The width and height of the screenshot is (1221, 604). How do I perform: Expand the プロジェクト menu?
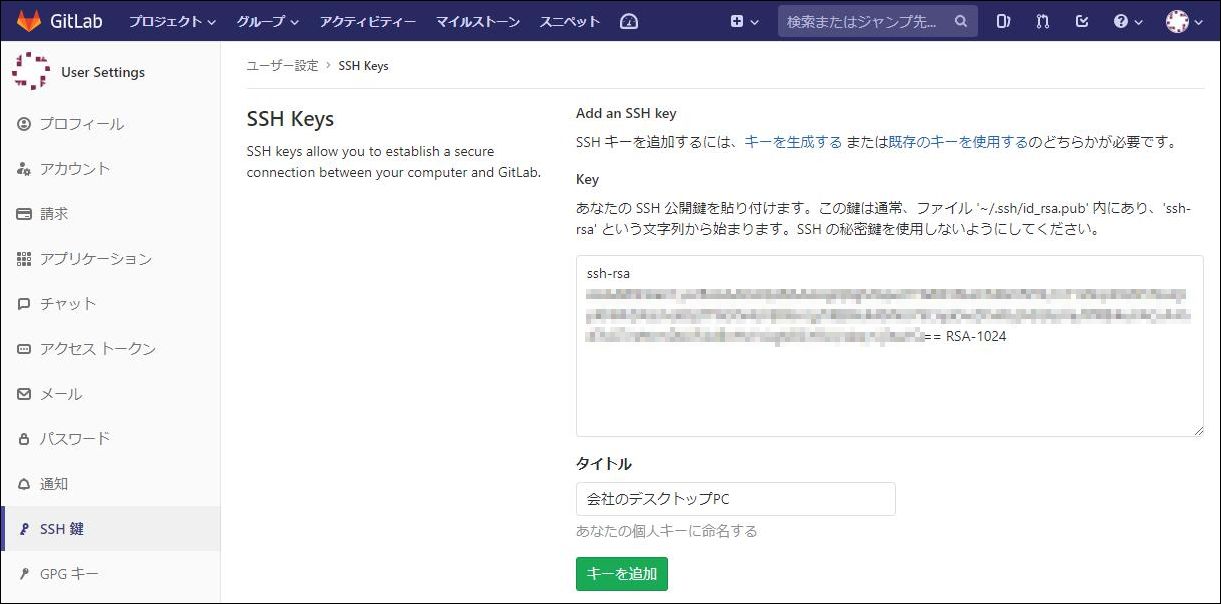[172, 21]
